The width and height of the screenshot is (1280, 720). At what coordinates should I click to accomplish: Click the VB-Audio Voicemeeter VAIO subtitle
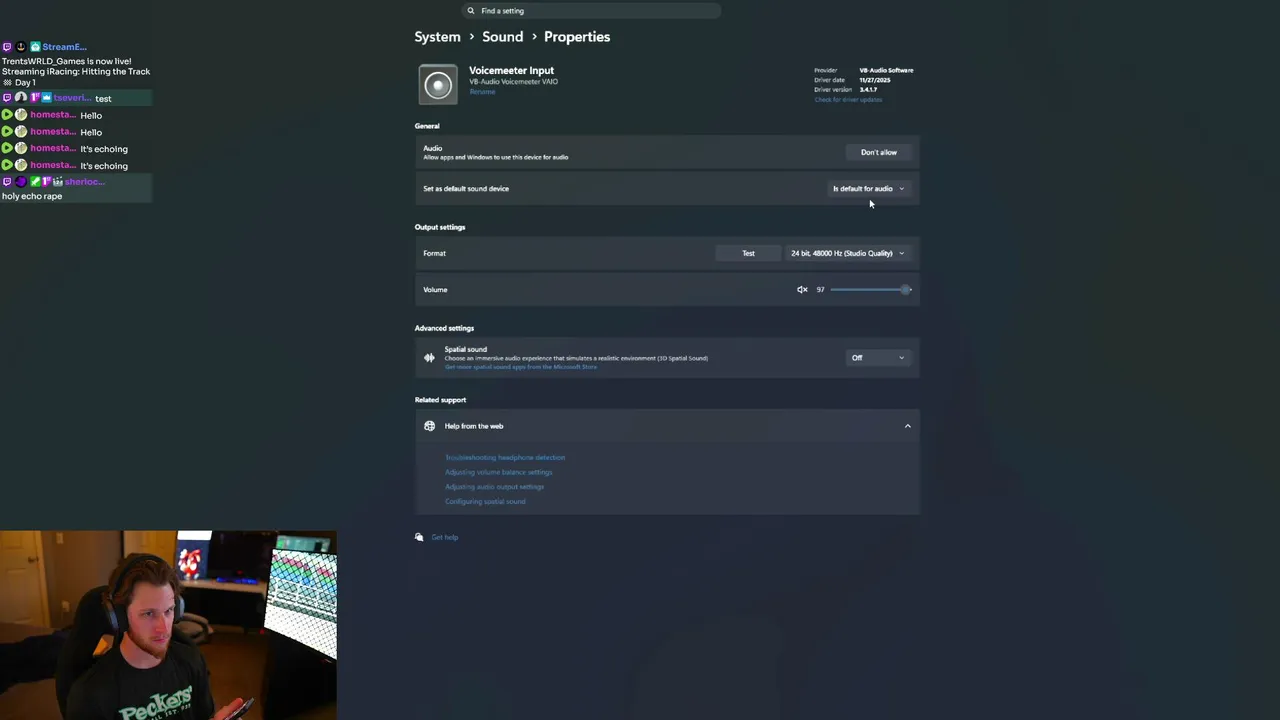click(x=513, y=82)
